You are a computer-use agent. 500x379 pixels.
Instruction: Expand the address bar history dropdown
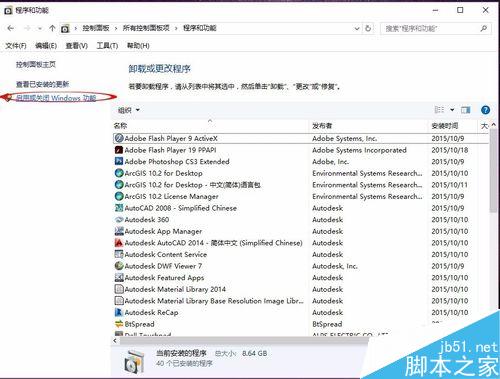(x=357, y=29)
